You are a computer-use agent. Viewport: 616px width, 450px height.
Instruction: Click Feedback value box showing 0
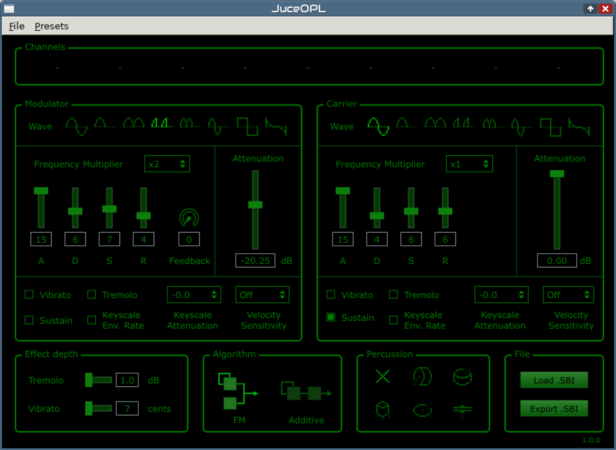pyautogui.click(x=189, y=239)
